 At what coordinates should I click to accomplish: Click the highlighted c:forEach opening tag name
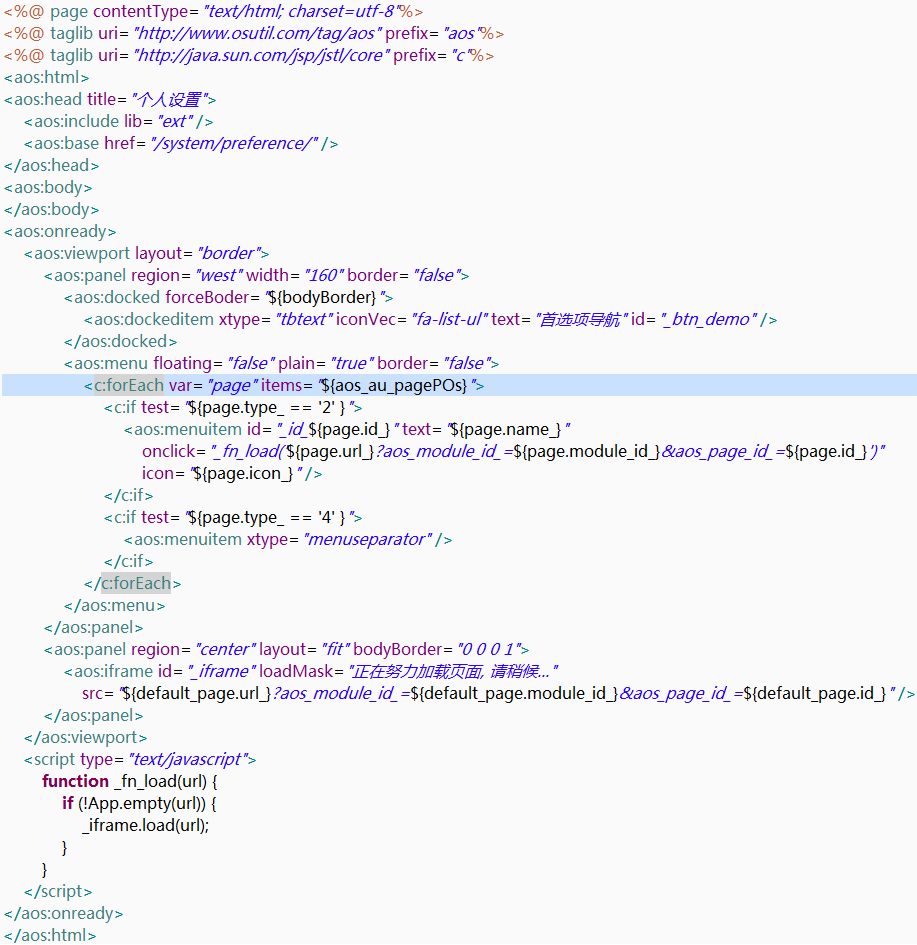coord(129,386)
